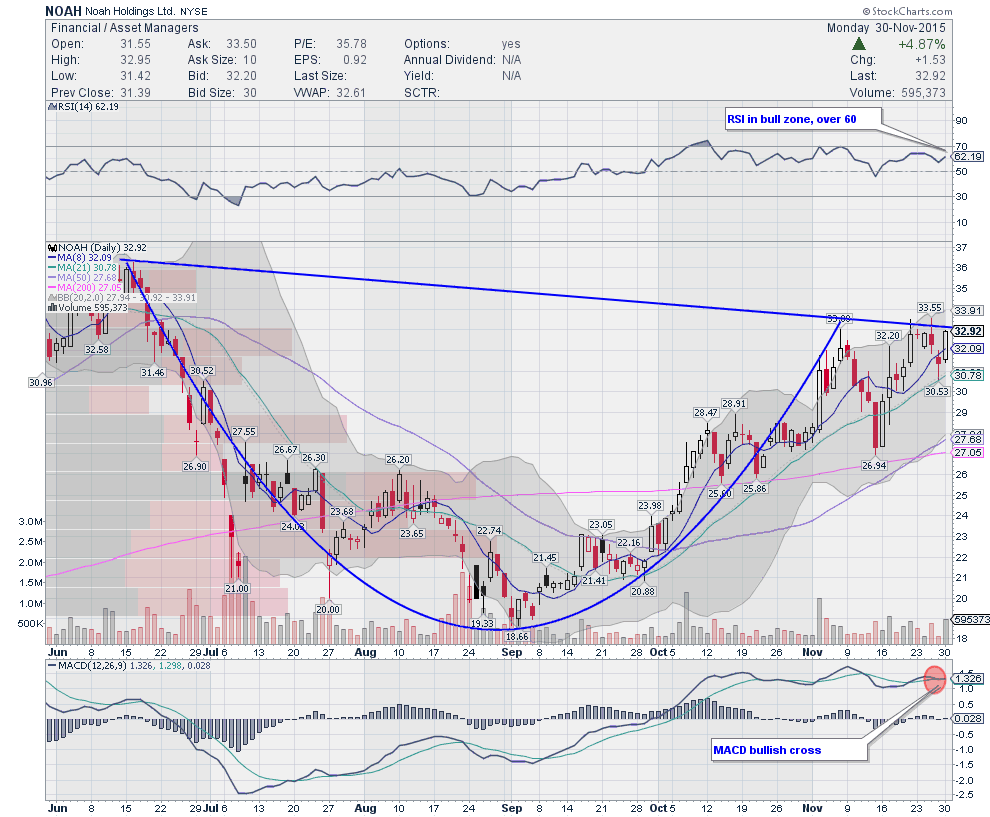
Task: Click the 30.53 price label near November end
Action: 937,391
